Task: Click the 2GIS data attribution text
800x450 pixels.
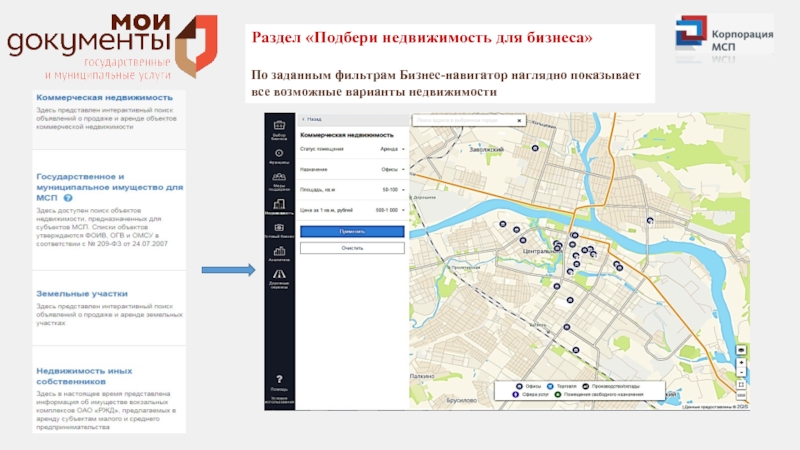Action: (x=715, y=407)
